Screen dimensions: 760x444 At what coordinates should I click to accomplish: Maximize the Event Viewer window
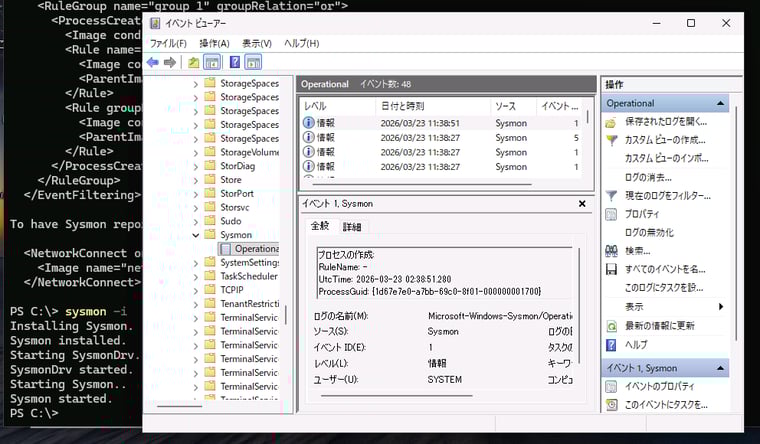click(x=691, y=23)
